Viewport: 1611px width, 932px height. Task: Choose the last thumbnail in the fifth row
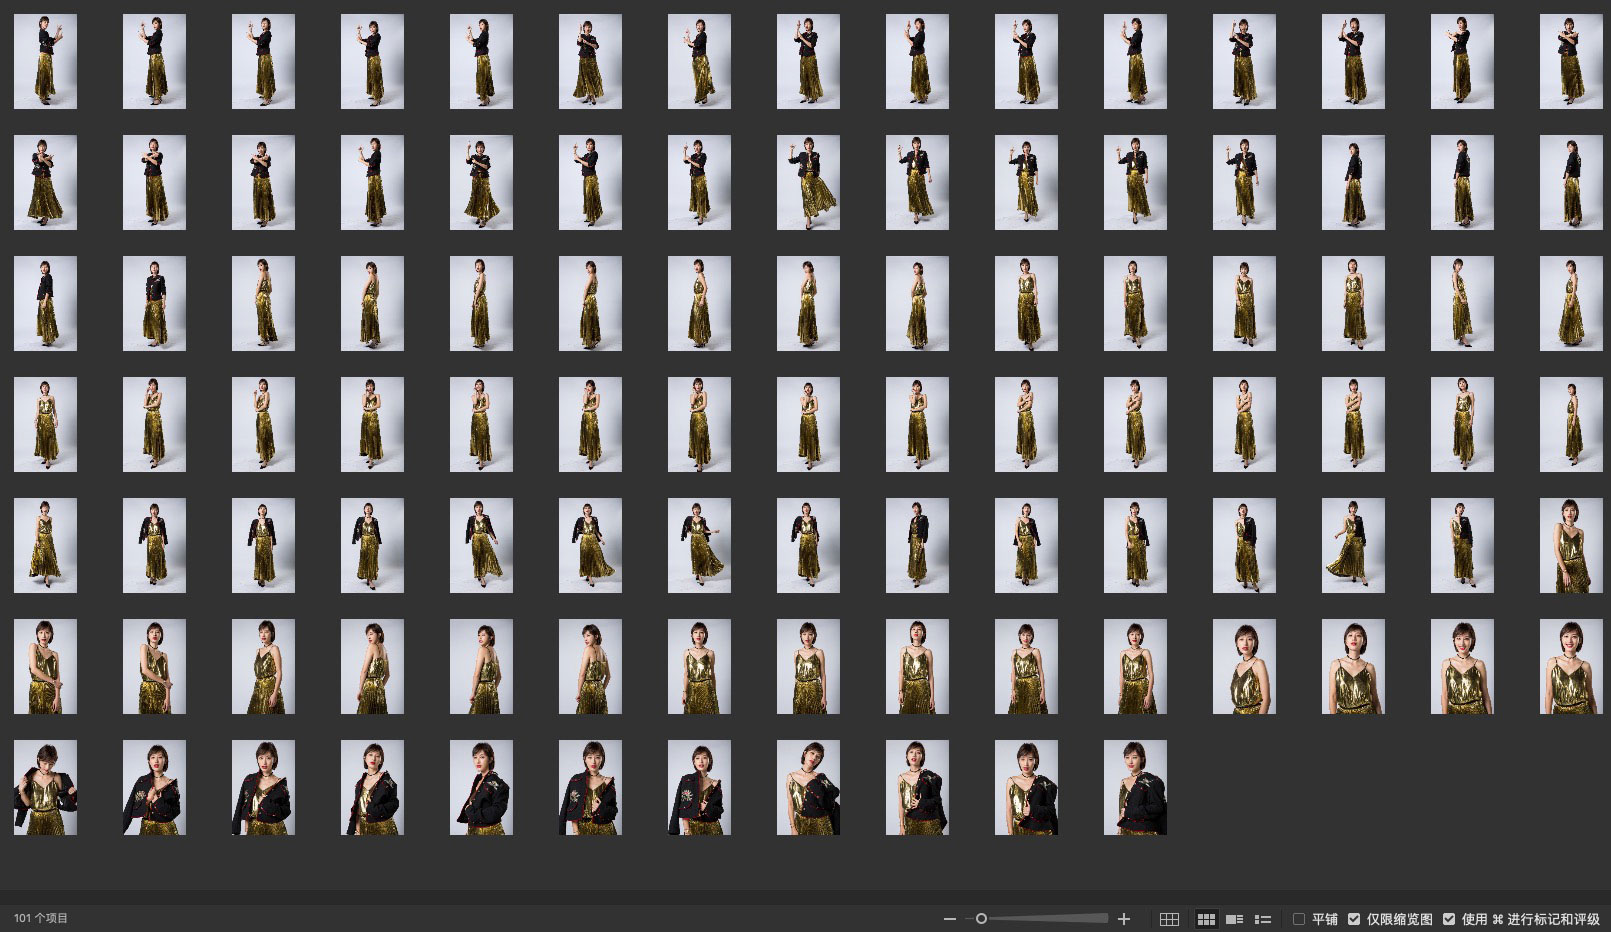tap(1571, 545)
